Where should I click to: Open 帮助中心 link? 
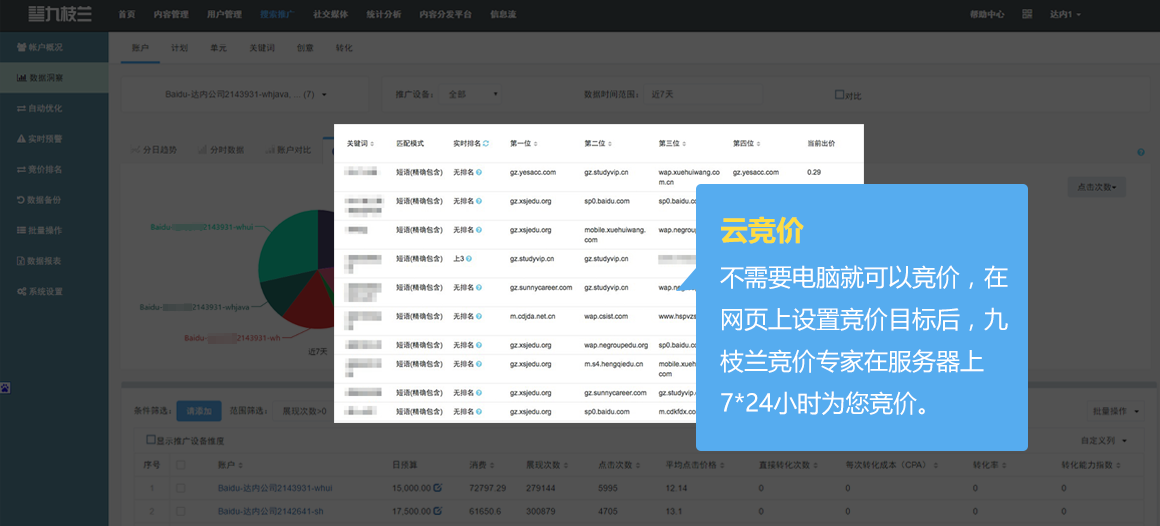(x=986, y=14)
